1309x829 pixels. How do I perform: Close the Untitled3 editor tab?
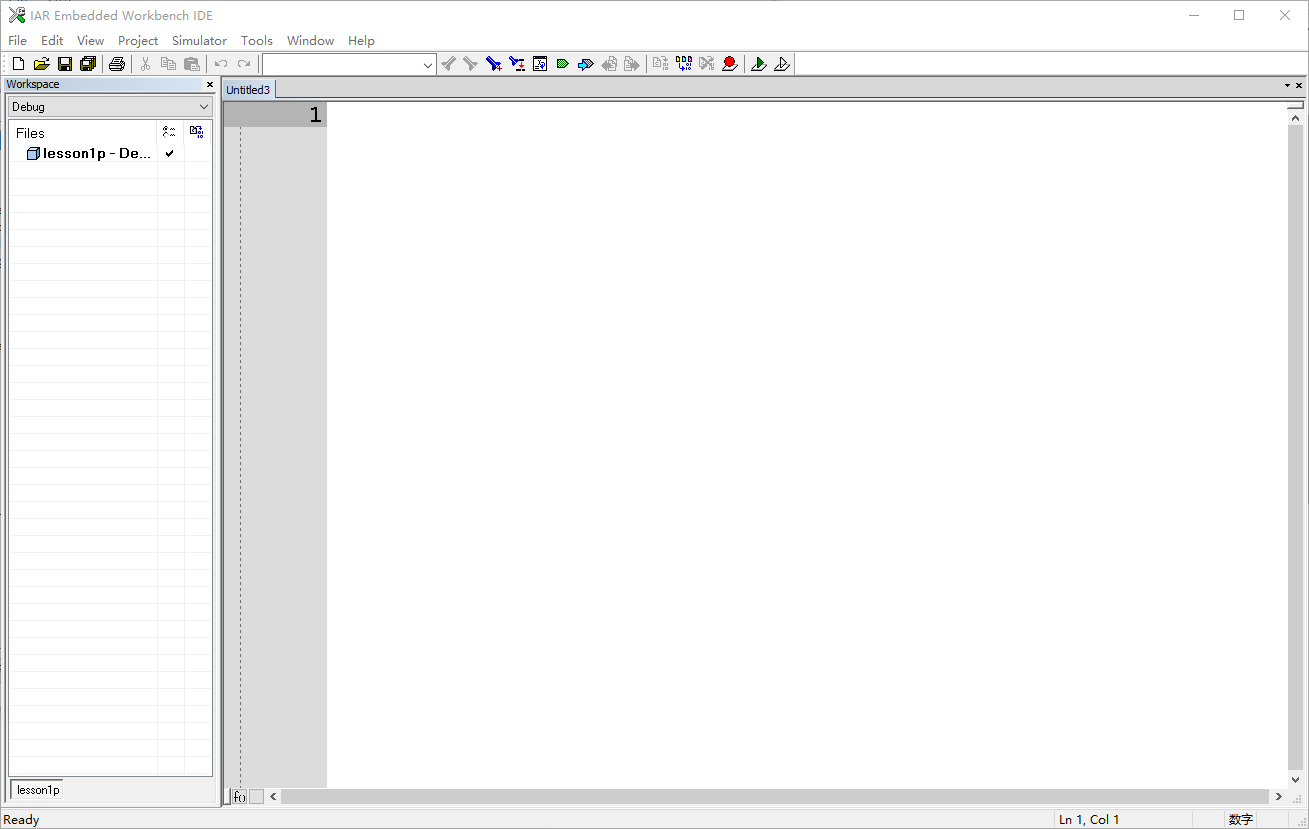1299,86
